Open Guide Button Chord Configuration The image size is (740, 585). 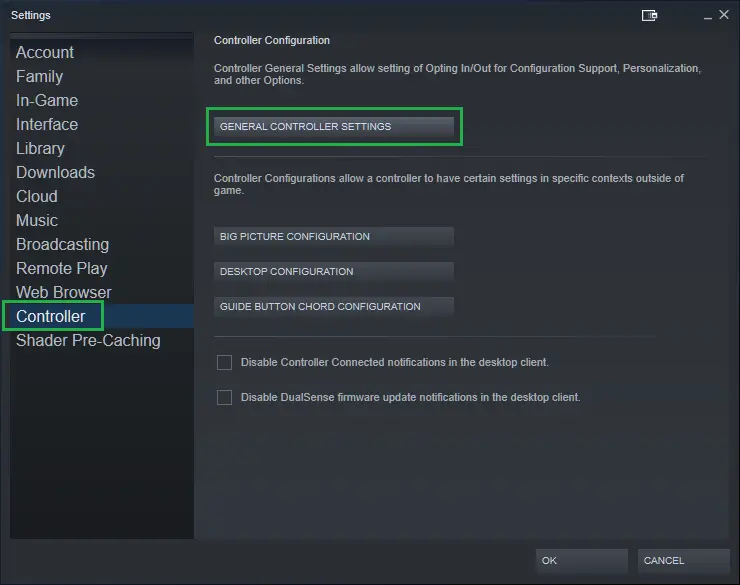point(334,306)
